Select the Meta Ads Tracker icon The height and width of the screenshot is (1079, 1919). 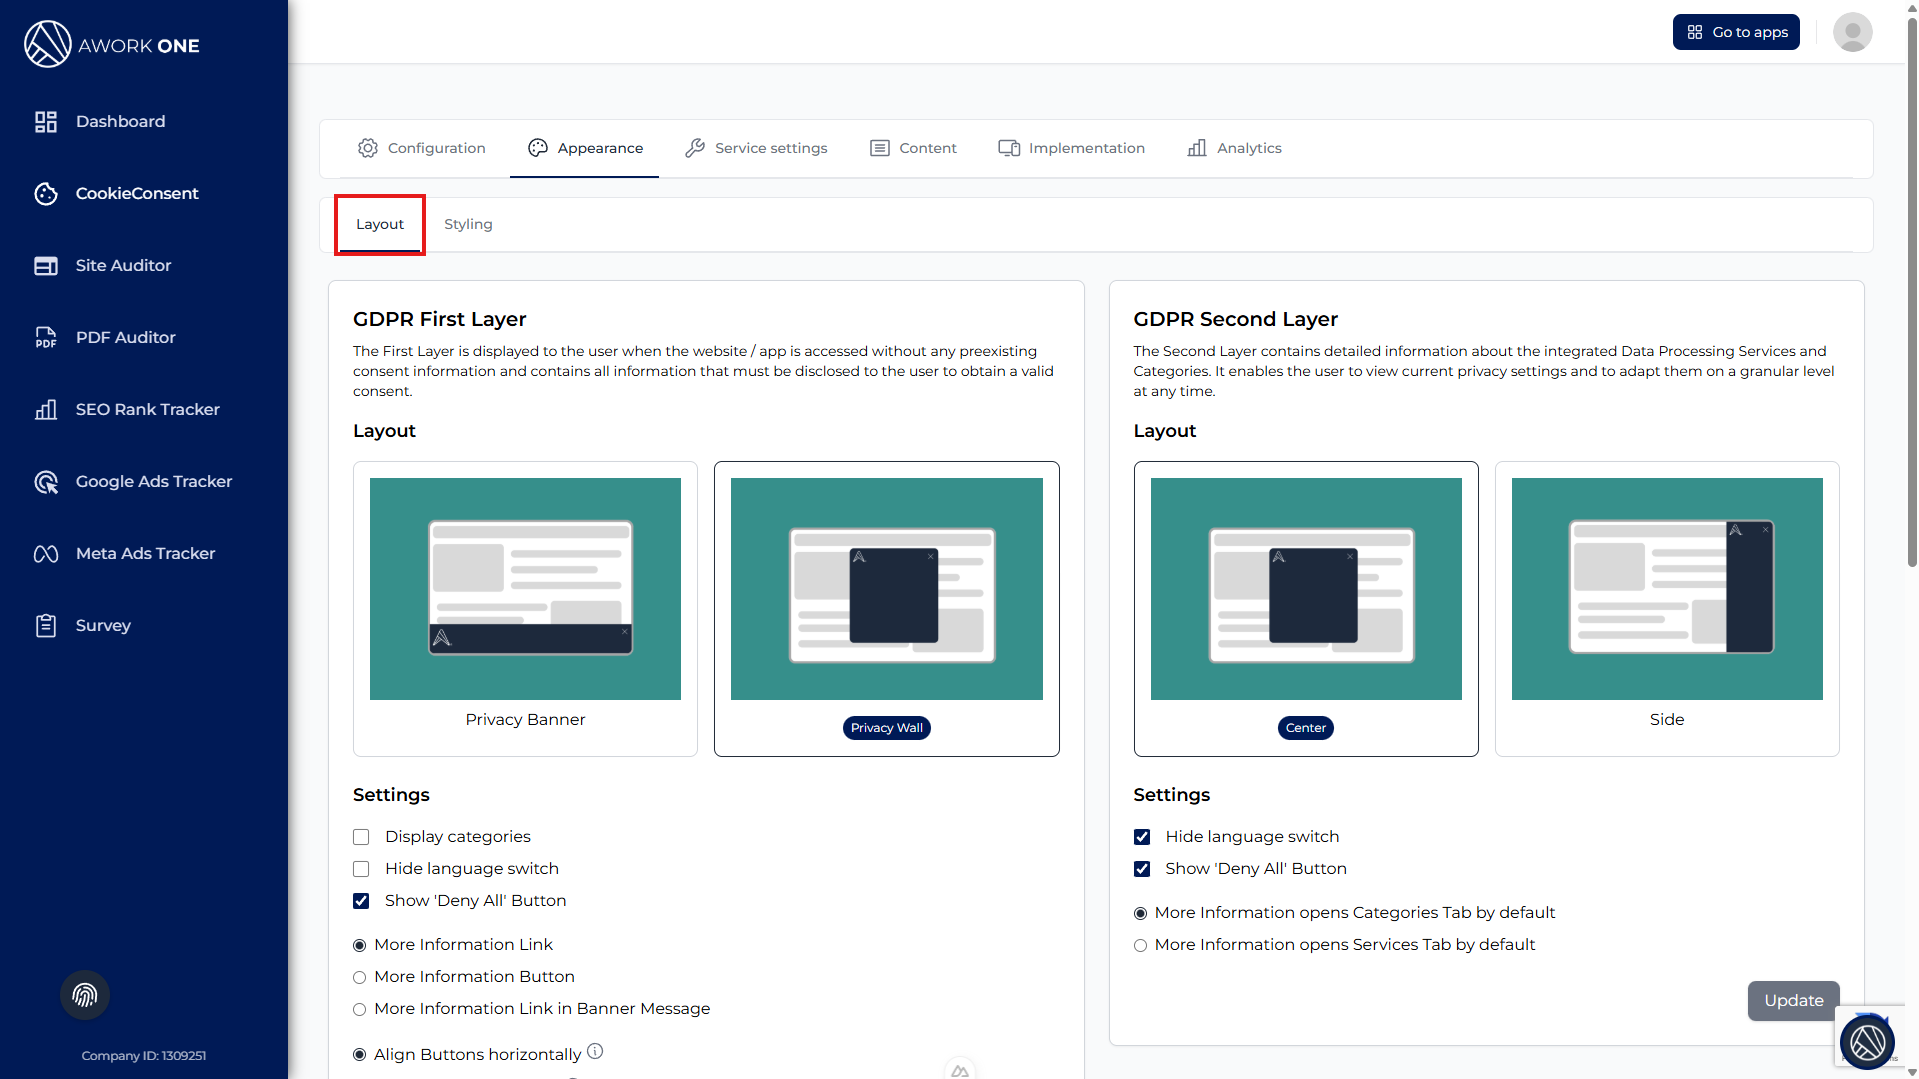(46, 554)
